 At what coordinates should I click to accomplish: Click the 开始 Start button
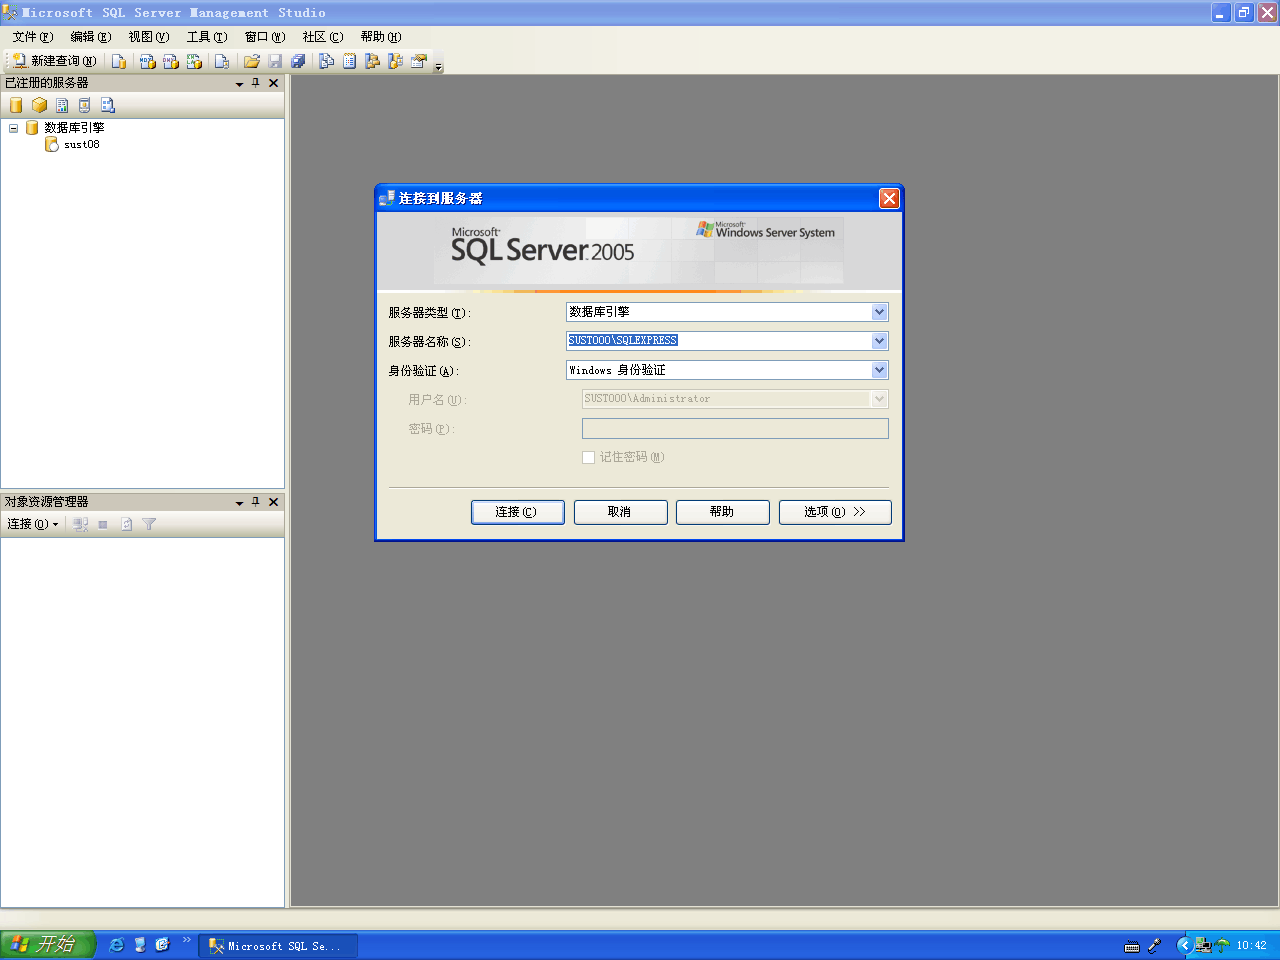[46, 944]
